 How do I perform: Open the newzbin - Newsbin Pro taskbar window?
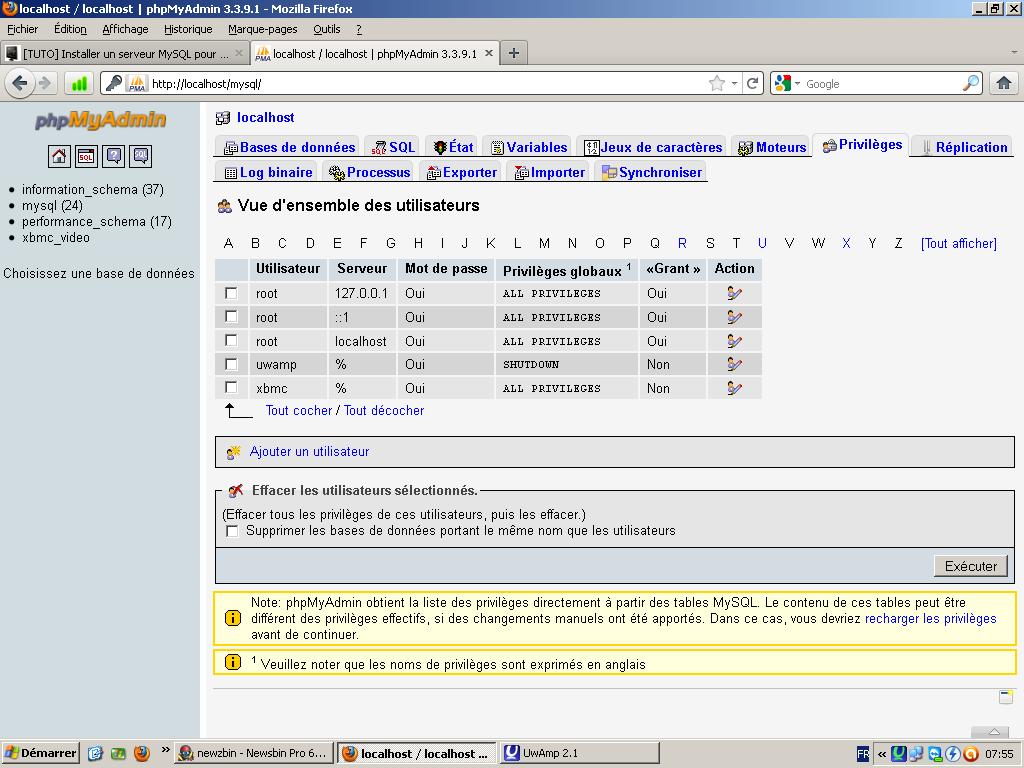pyautogui.click(x=255, y=753)
